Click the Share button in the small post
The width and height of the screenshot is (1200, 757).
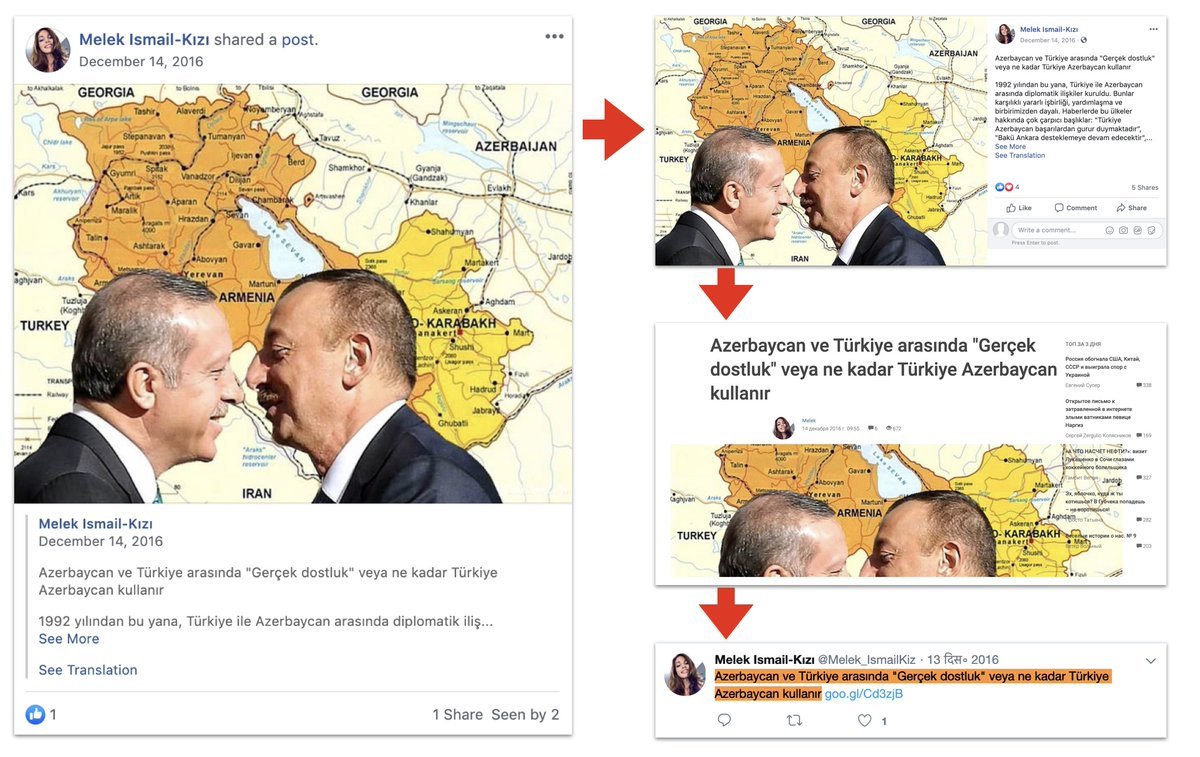1131,208
